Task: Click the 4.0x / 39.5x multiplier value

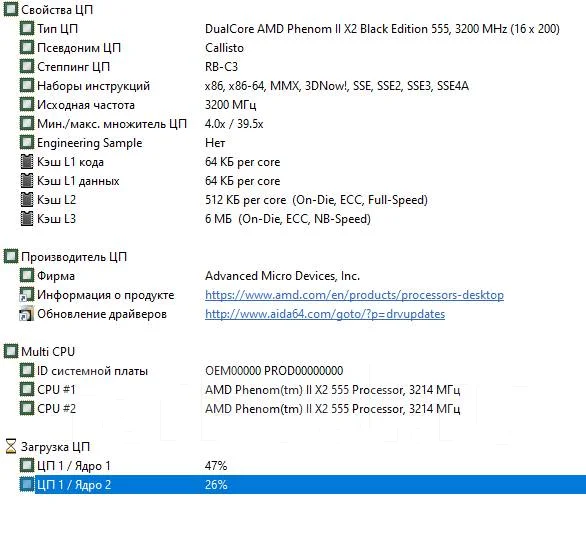Action: click(x=234, y=124)
